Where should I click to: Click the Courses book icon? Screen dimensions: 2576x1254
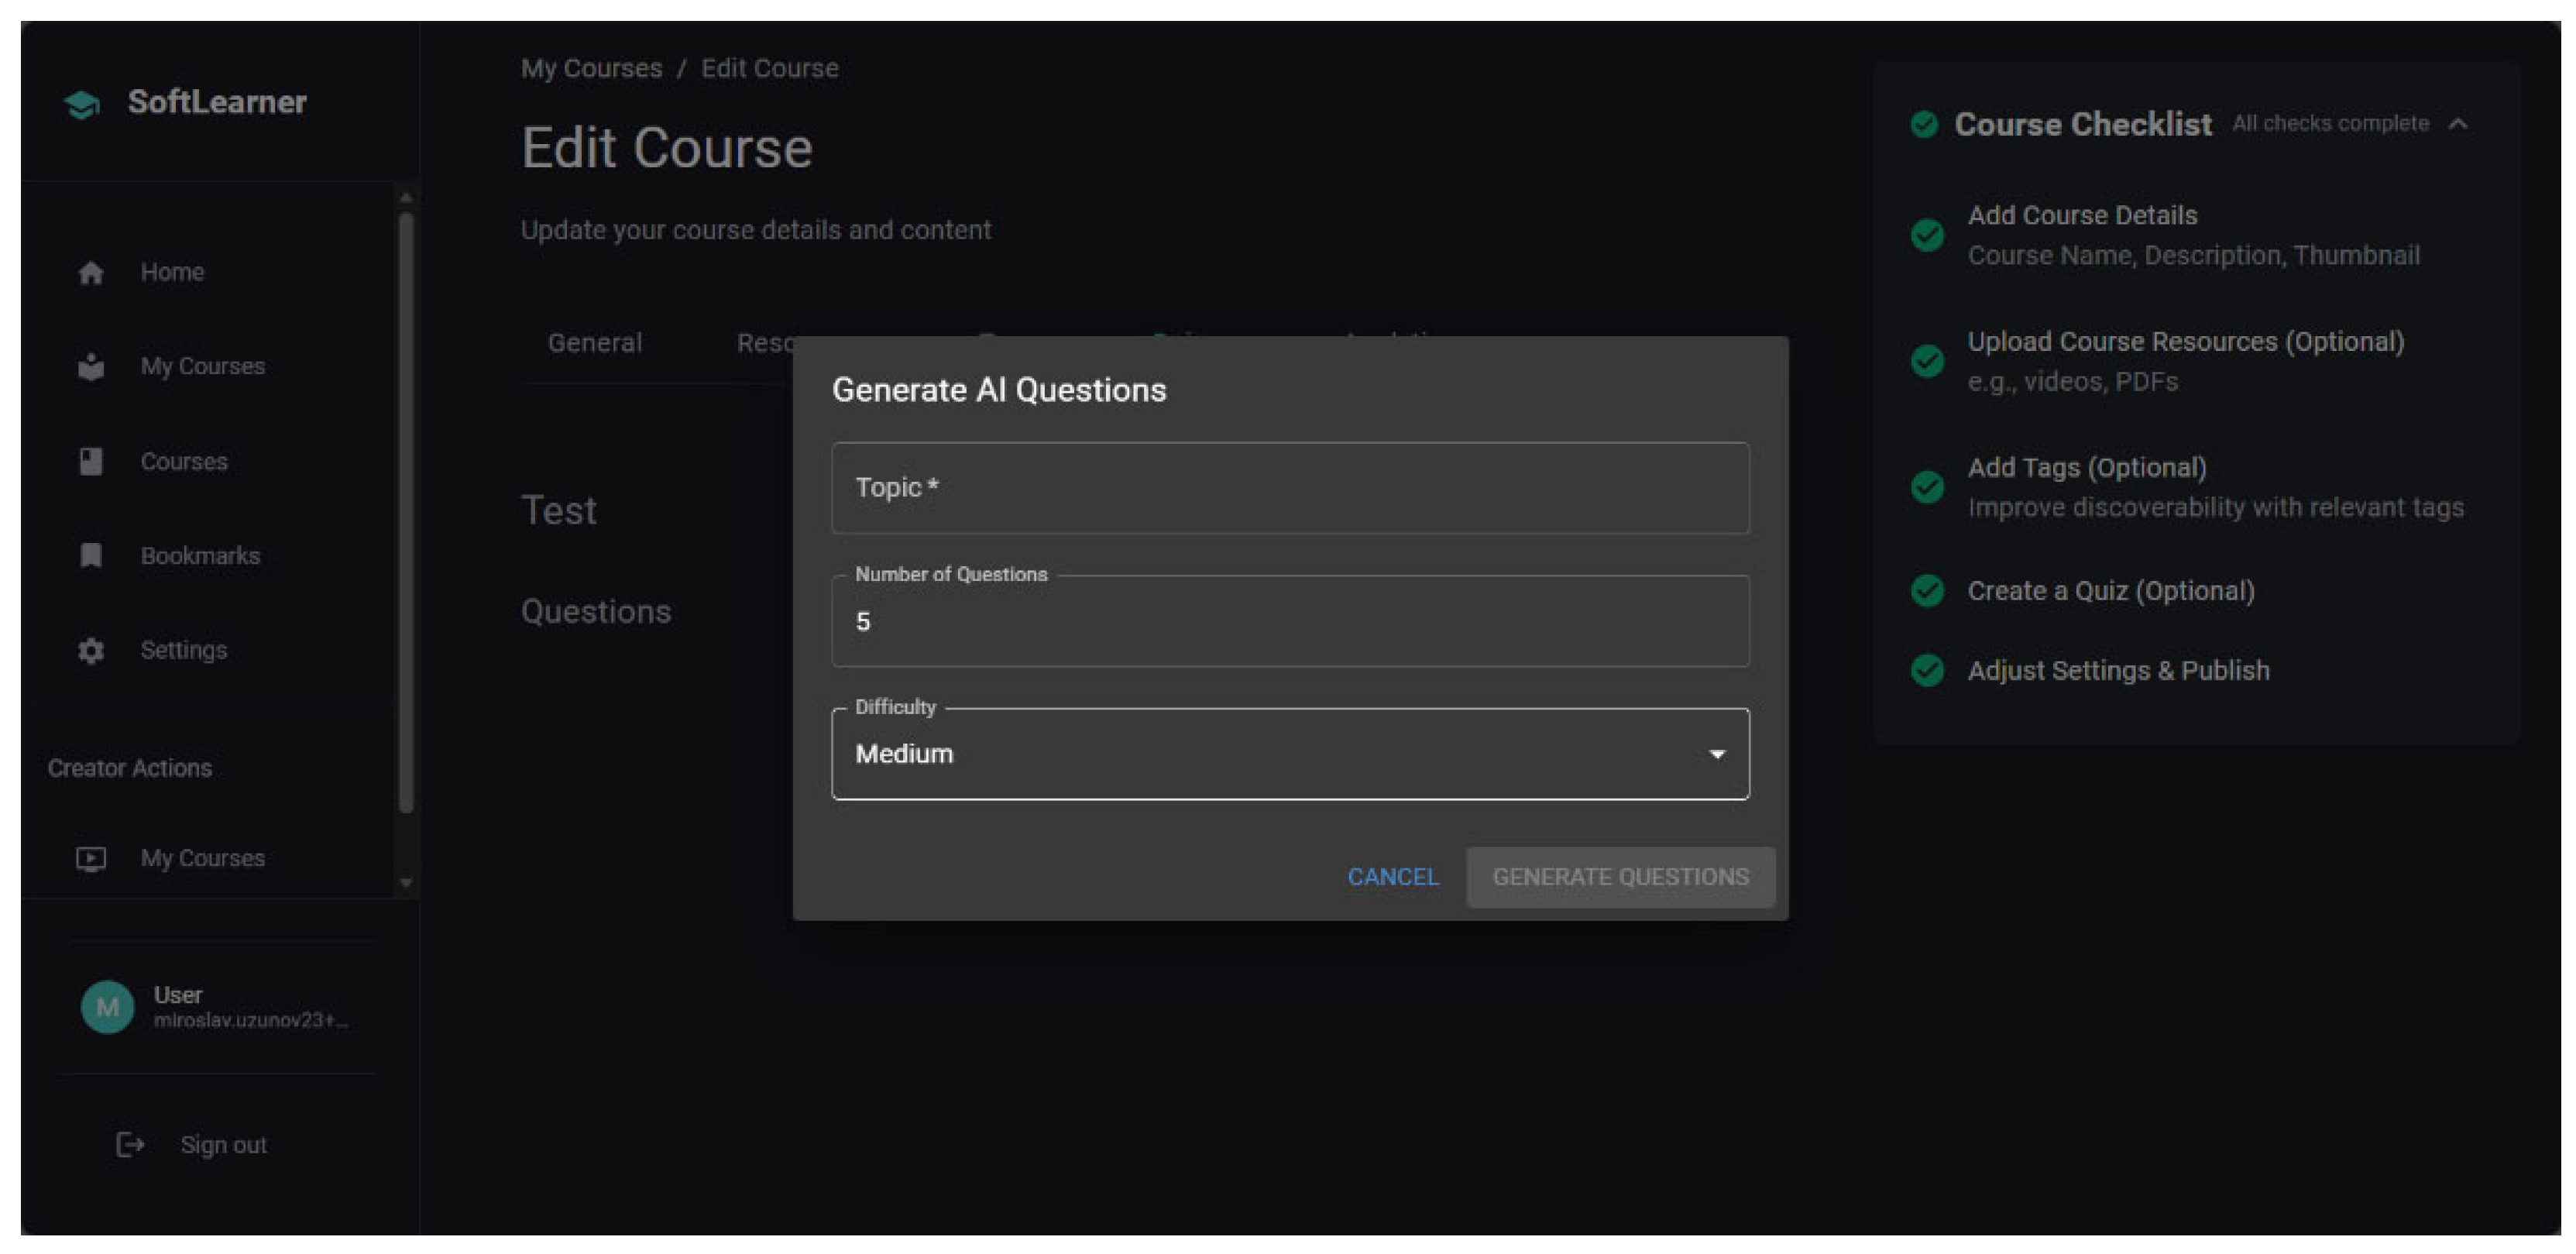[x=91, y=462]
